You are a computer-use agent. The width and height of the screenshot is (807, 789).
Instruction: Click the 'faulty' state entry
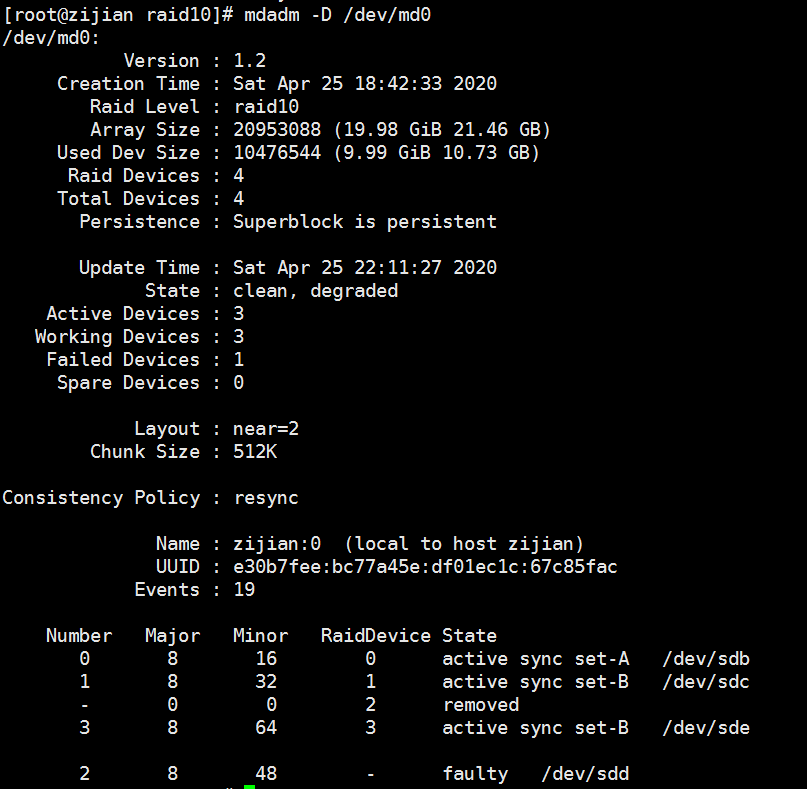[475, 774]
